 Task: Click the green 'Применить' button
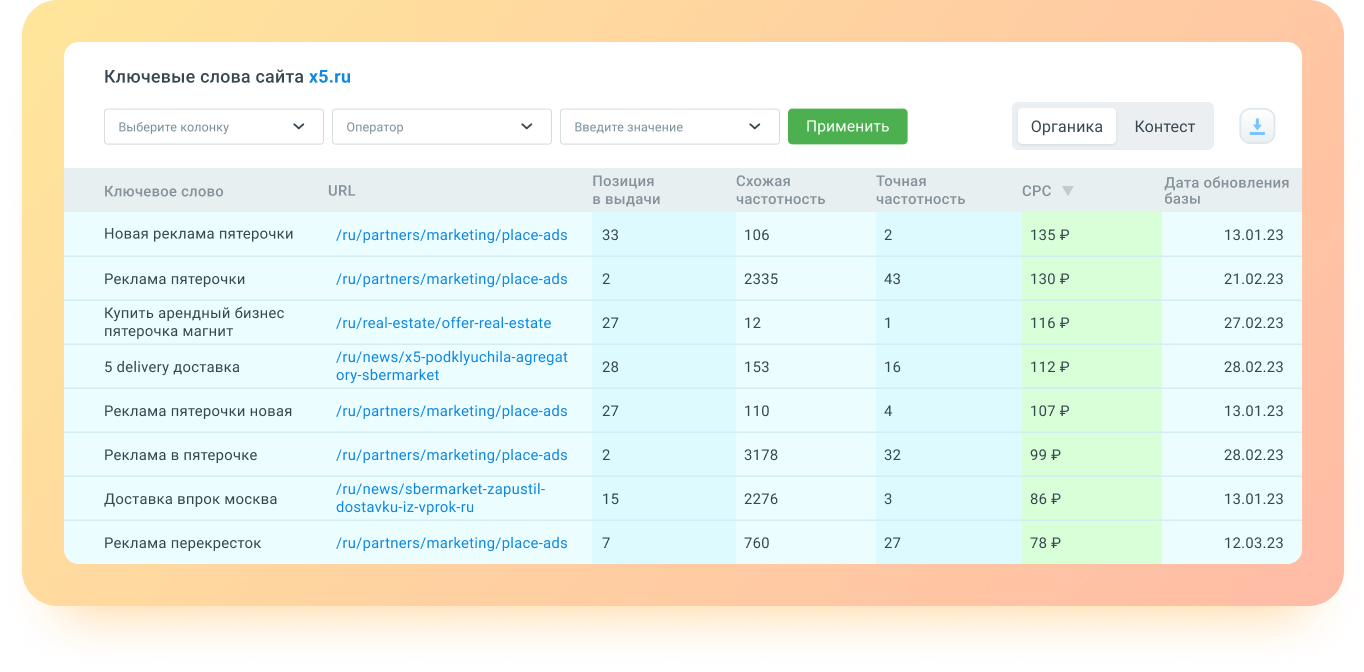848,126
